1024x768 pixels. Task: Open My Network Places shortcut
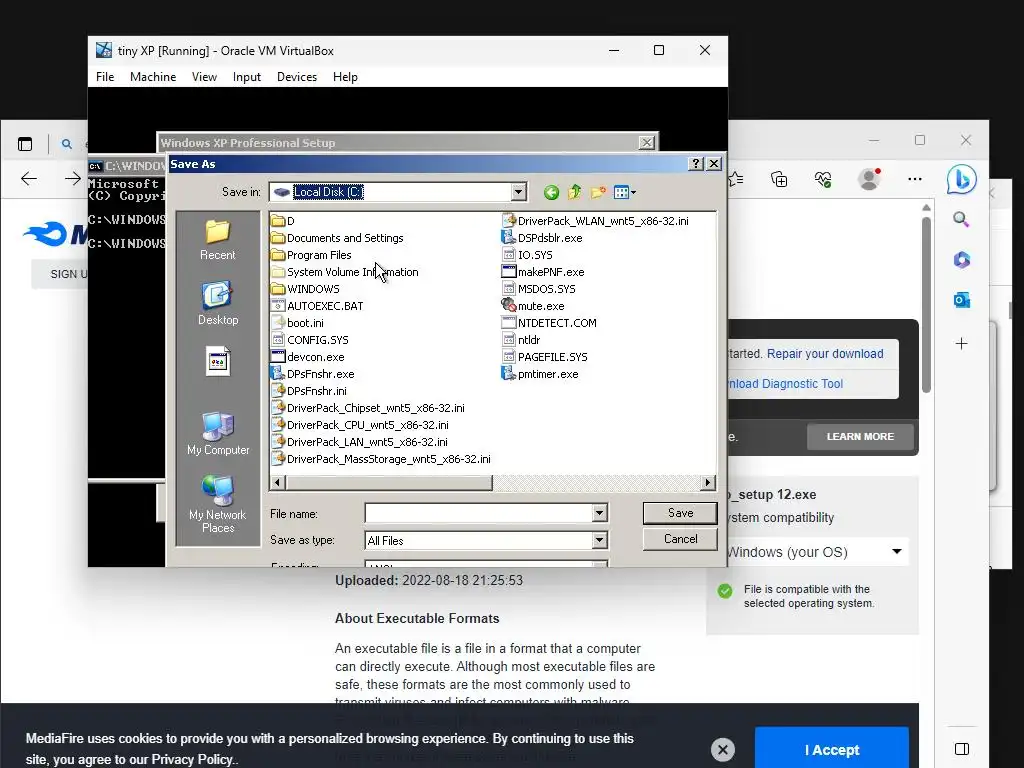pos(217,504)
